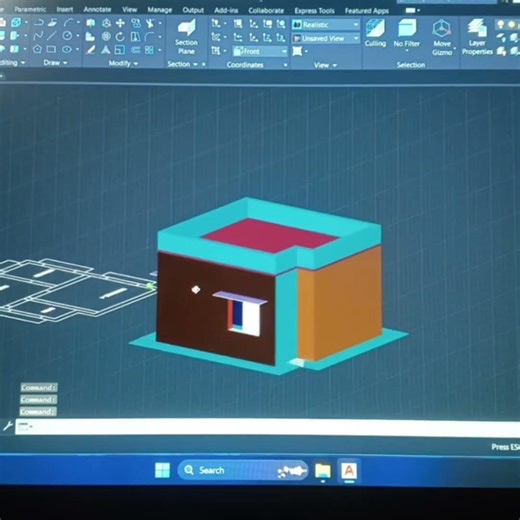Click the Move tool with four arrows
The image size is (520, 520).
click(120, 23)
